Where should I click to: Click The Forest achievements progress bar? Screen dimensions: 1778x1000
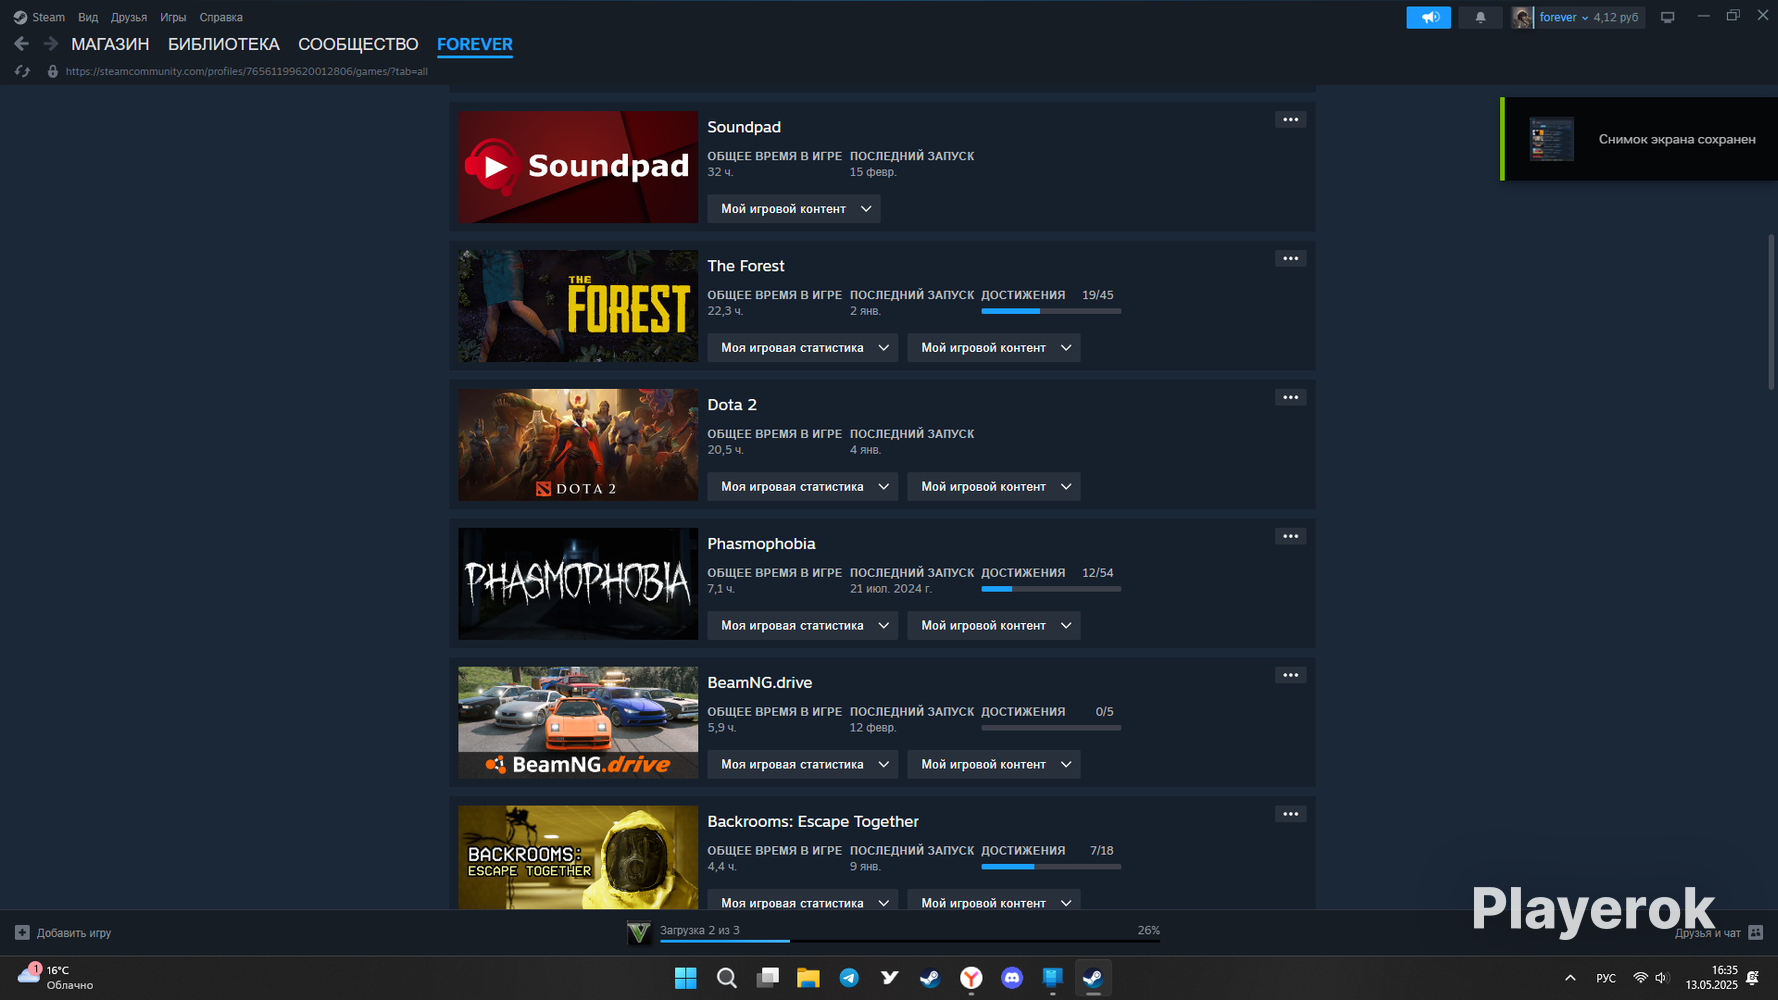coord(1051,311)
